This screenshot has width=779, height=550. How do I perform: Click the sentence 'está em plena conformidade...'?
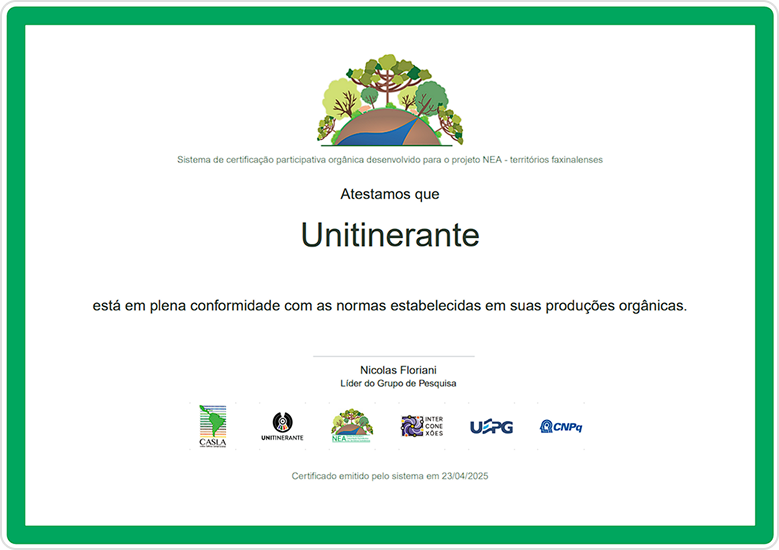click(390, 306)
